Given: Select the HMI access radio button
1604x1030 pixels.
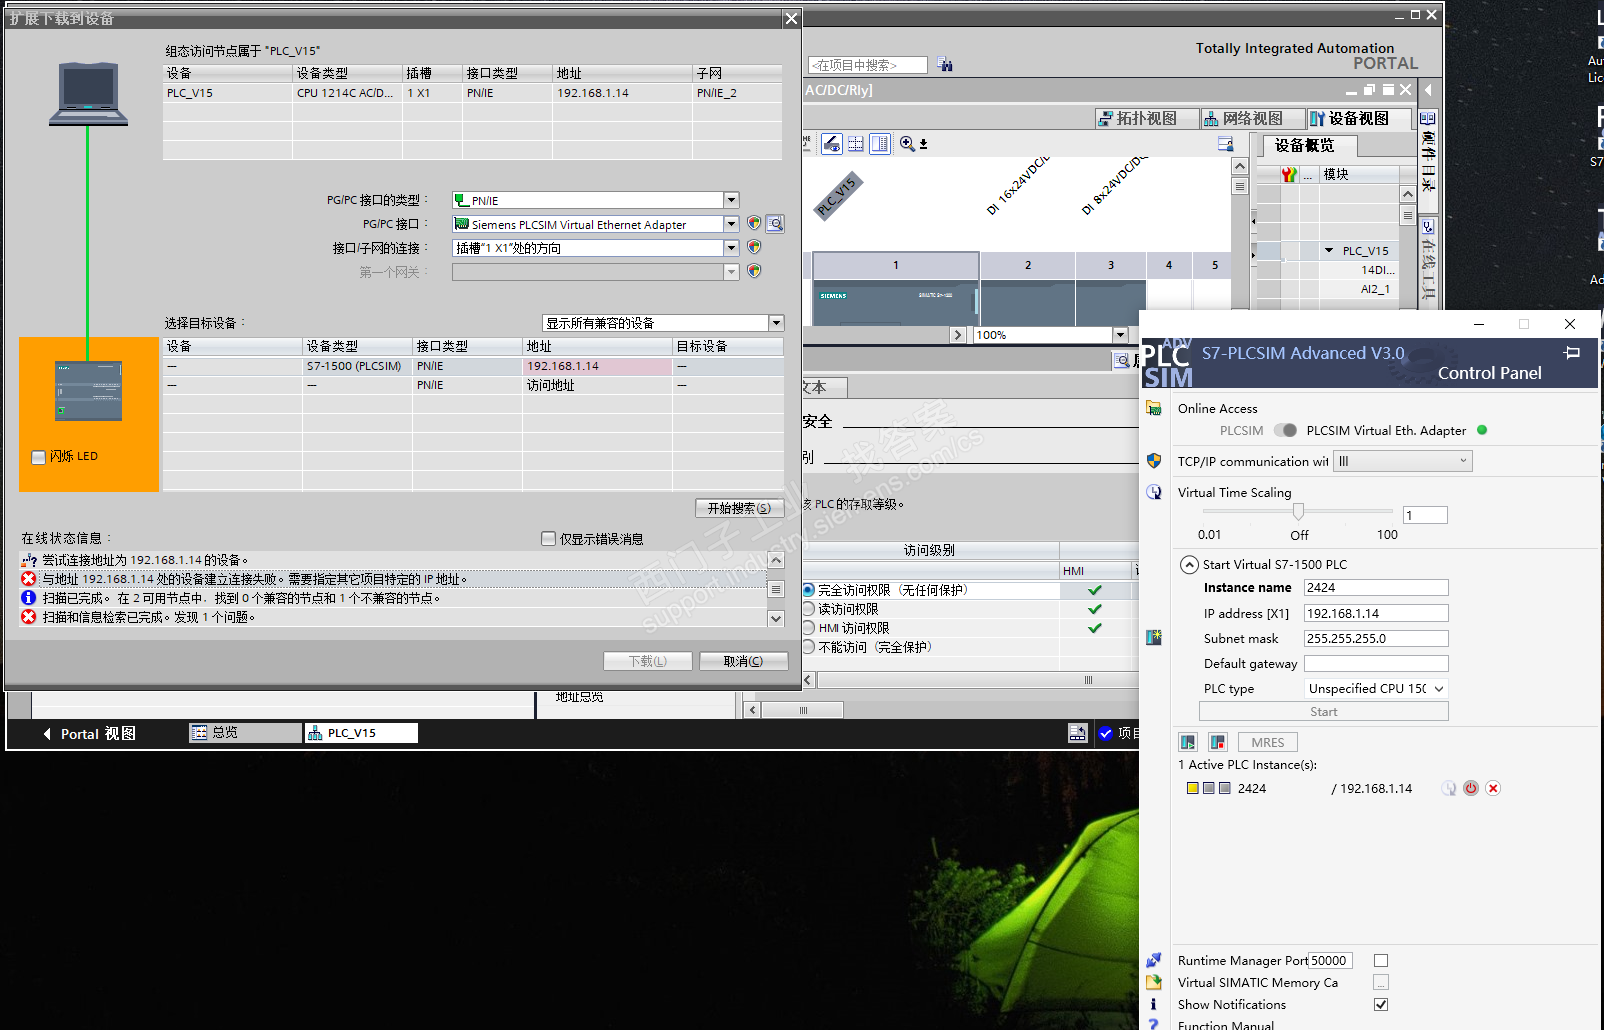Looking at the screenshot, I should 808,628.
